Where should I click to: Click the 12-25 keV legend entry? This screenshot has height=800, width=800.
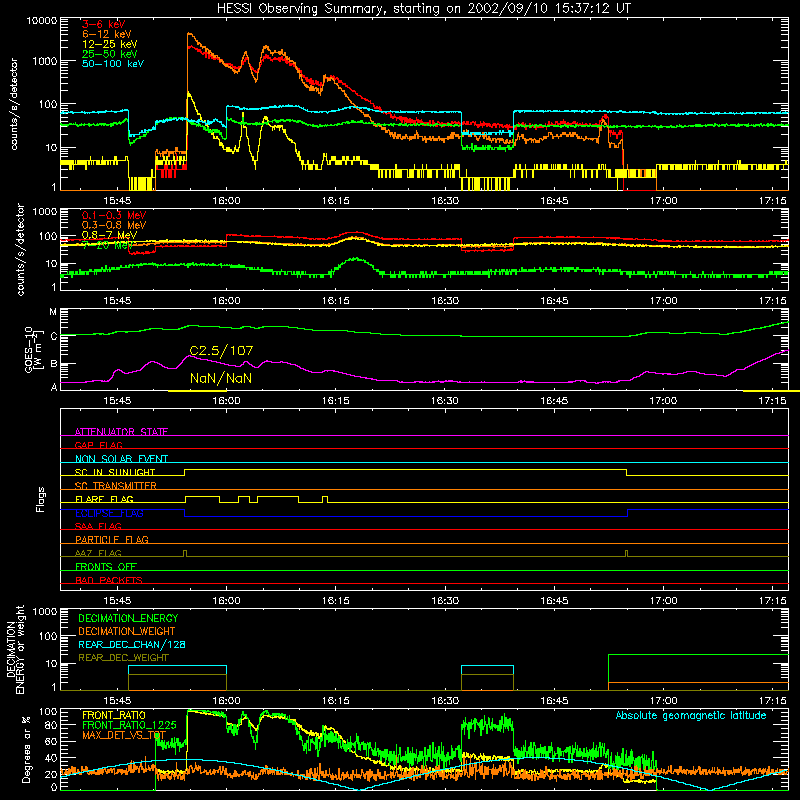[110, 44]
